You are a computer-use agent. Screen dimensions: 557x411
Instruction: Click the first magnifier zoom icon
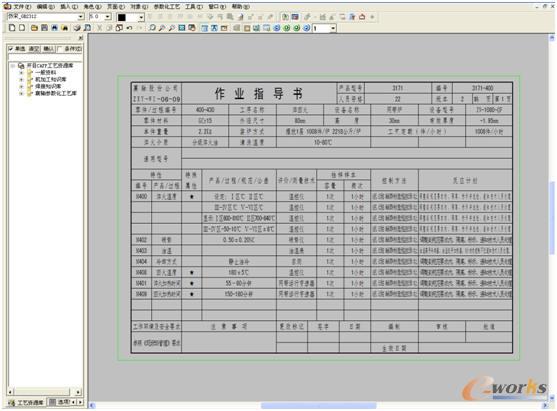pos(152,28)
